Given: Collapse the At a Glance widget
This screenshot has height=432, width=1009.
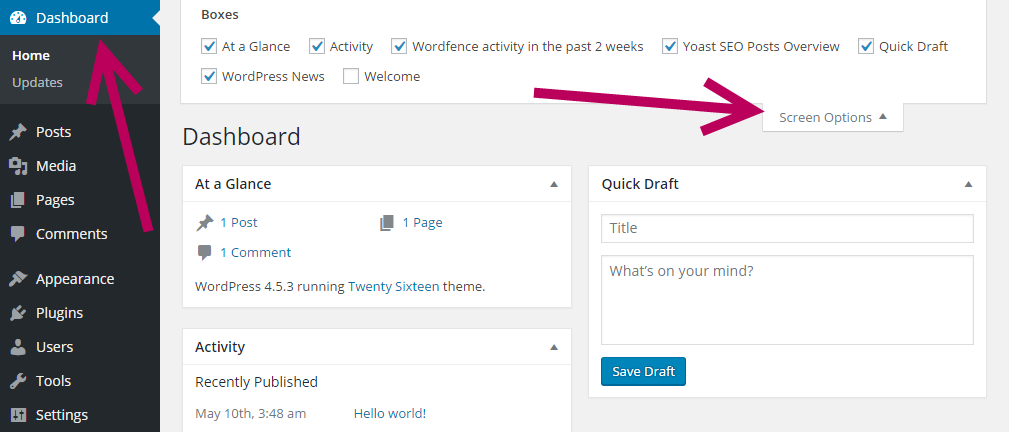Looking at the screenshot, I should click(x=554, y=184).
